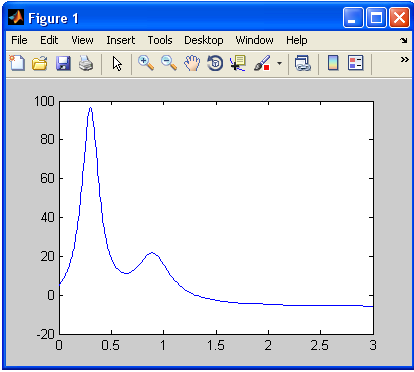Screen dimensions: 414x372
Task: Print the figure via printer icon
Action: tap(86, 63)
